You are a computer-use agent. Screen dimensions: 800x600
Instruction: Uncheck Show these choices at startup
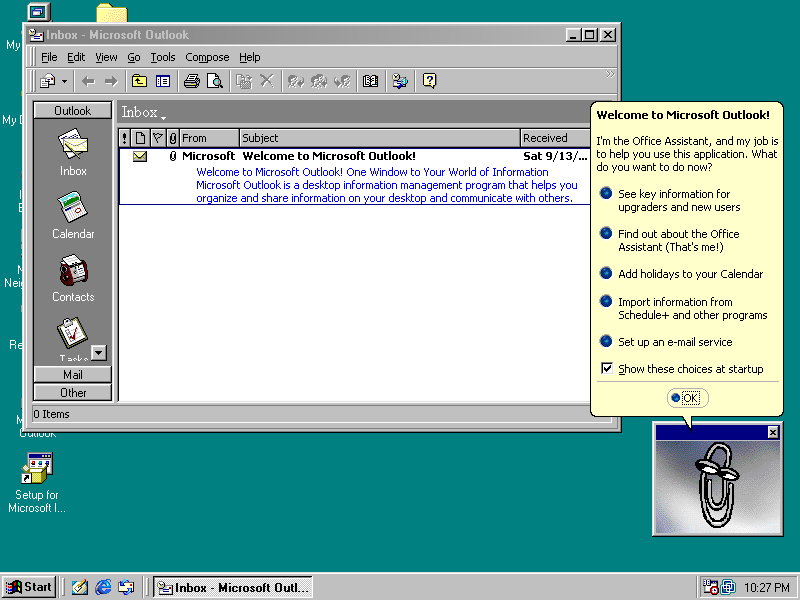(x=607, y=368)
